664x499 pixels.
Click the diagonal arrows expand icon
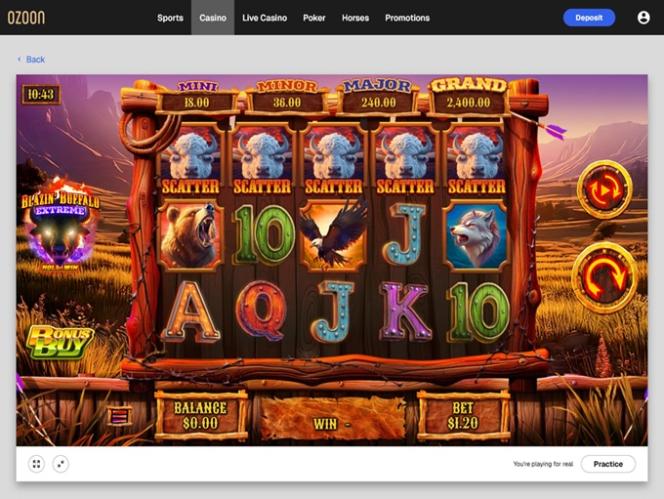61,464
